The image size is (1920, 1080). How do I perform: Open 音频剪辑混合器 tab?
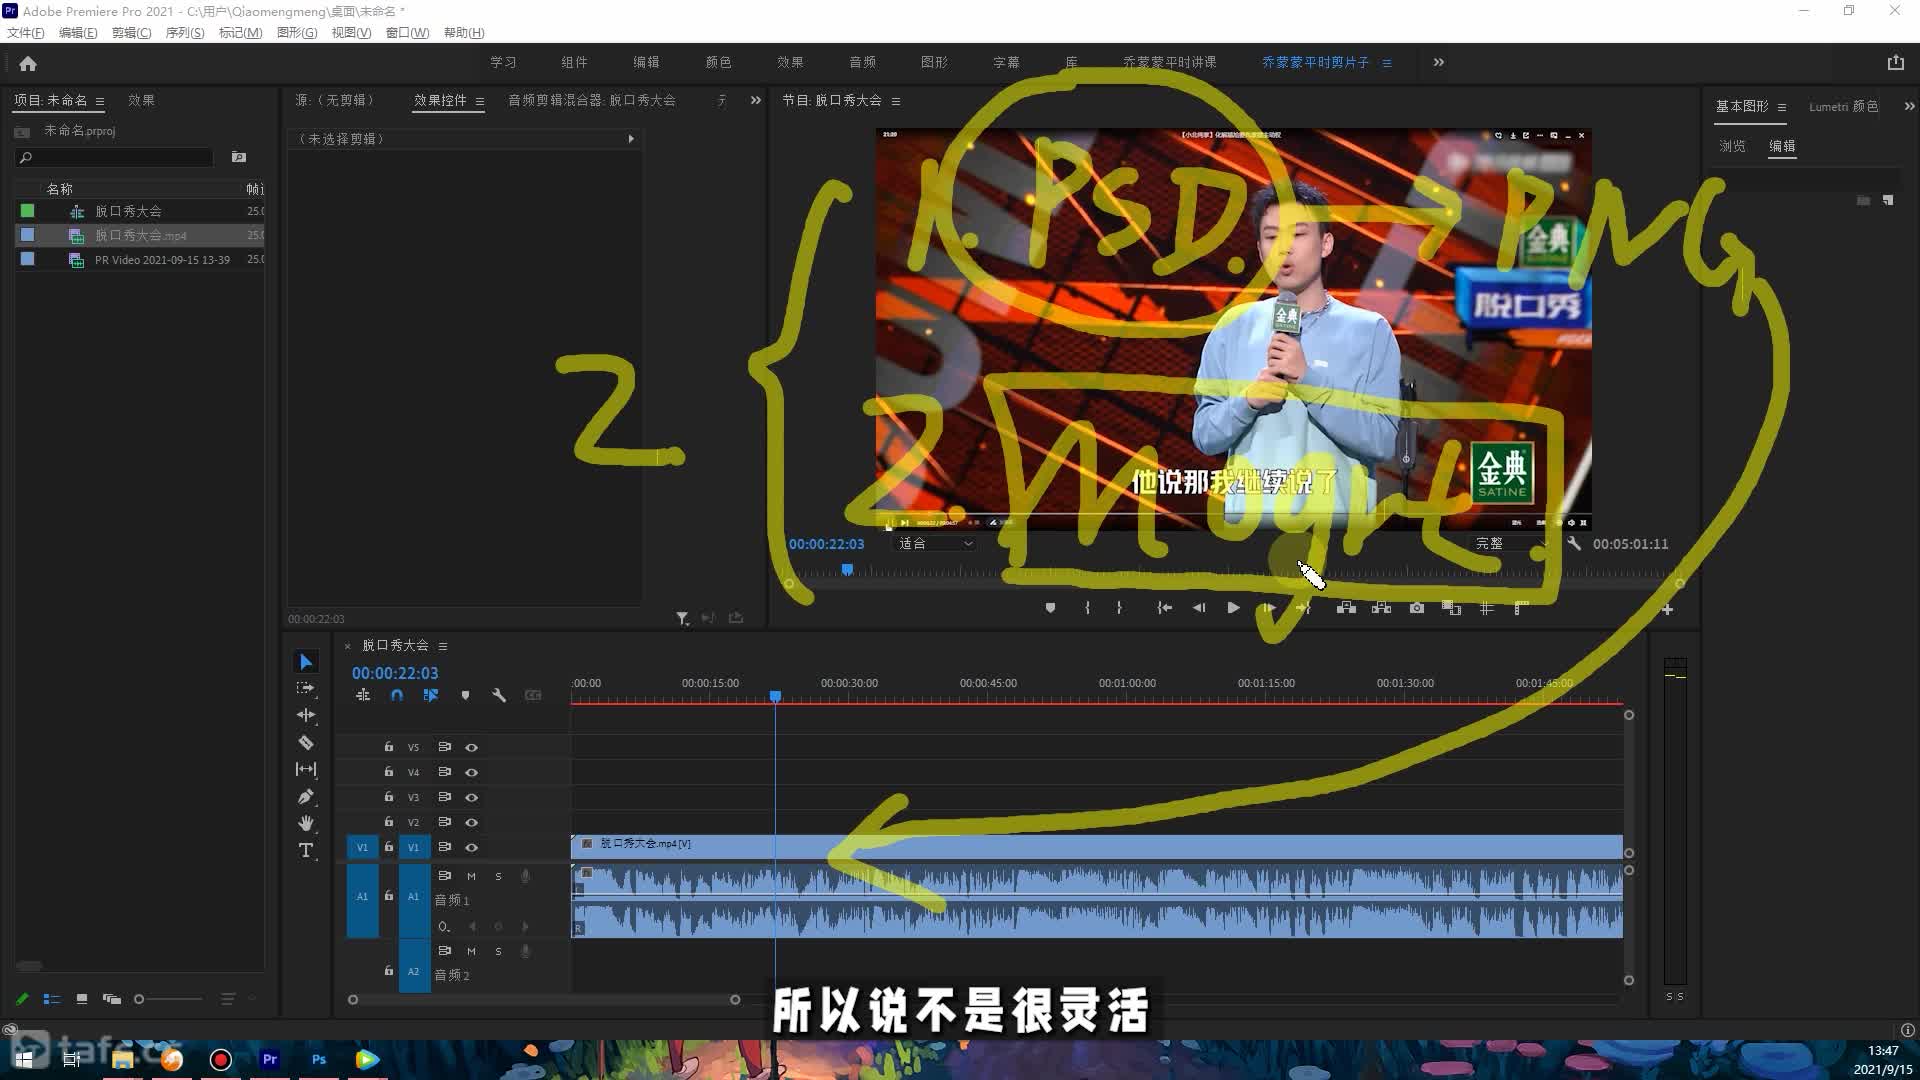(591, 100)
